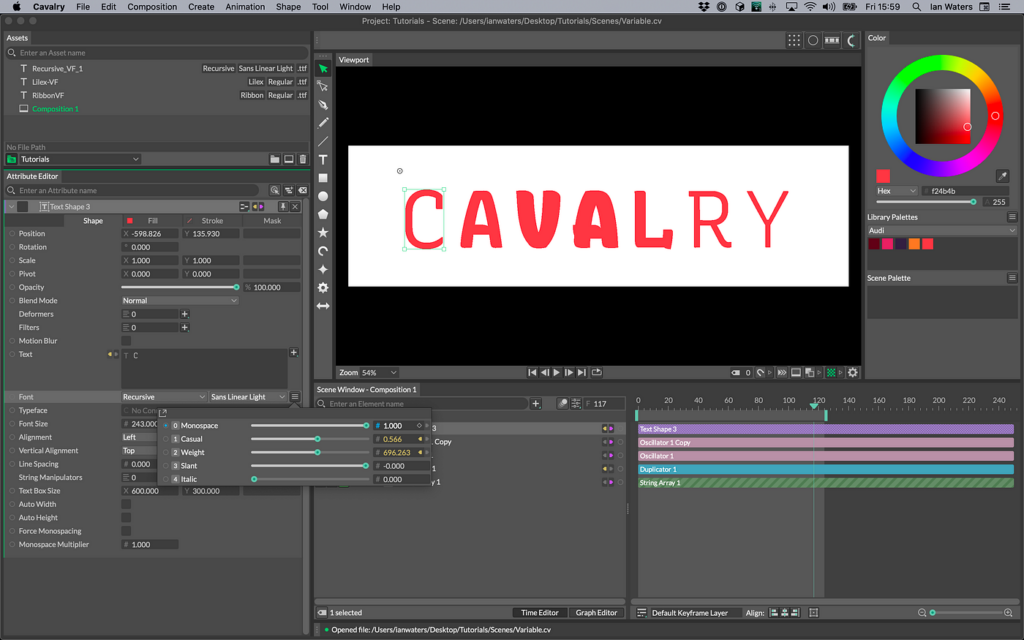Toggle visibility dot on Oscillator 1
The width and height of the screenshot is (1024, 640).
[620, 455]
